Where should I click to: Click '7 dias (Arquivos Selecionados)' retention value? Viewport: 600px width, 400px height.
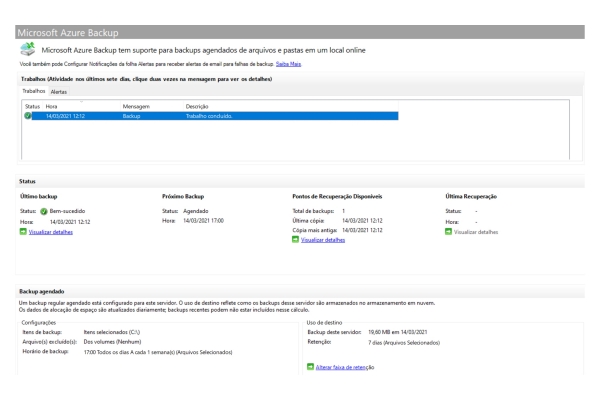click(404, 343)
